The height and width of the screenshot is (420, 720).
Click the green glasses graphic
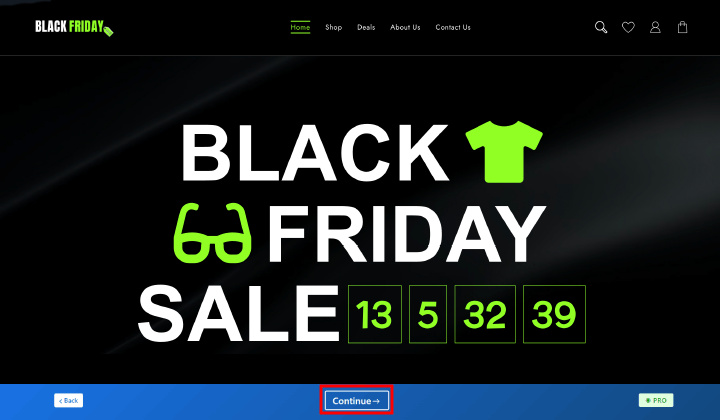tap(213, 233)
